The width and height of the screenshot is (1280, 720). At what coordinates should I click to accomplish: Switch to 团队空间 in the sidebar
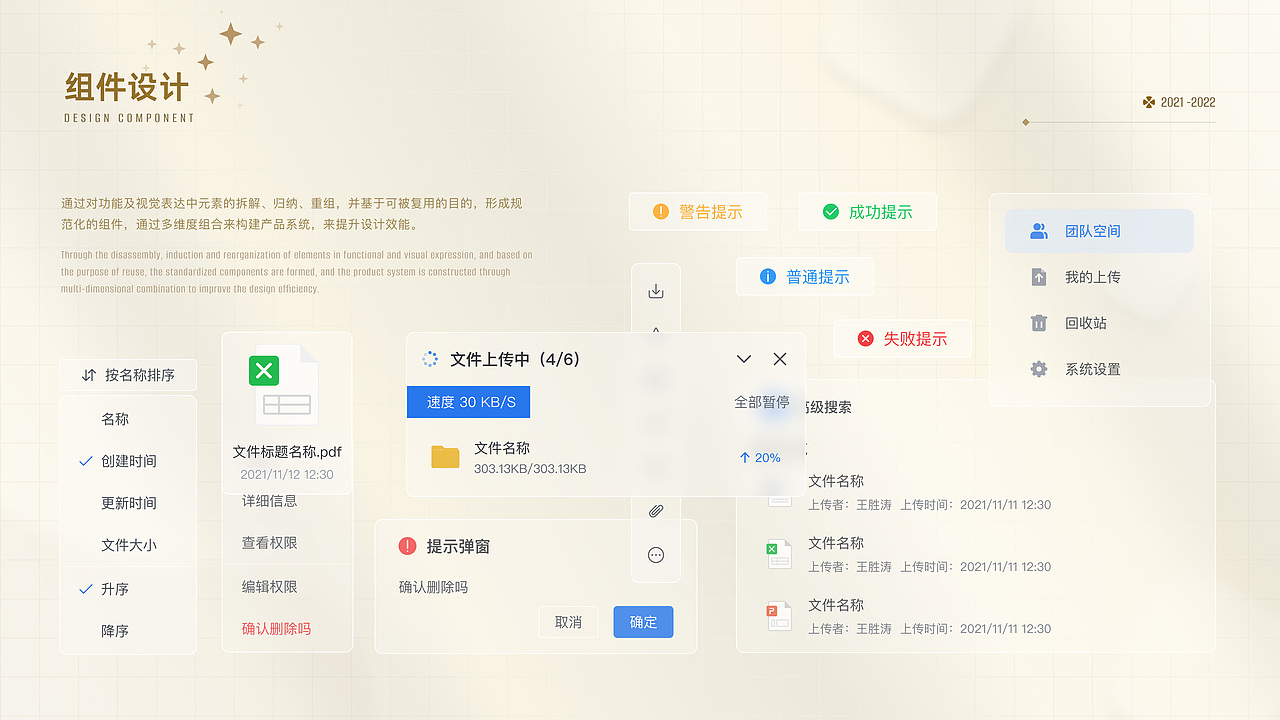(x=1098, y=230)
